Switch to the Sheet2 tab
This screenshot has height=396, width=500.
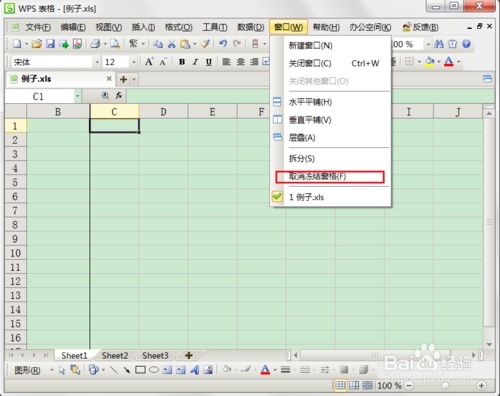[115, 356]
